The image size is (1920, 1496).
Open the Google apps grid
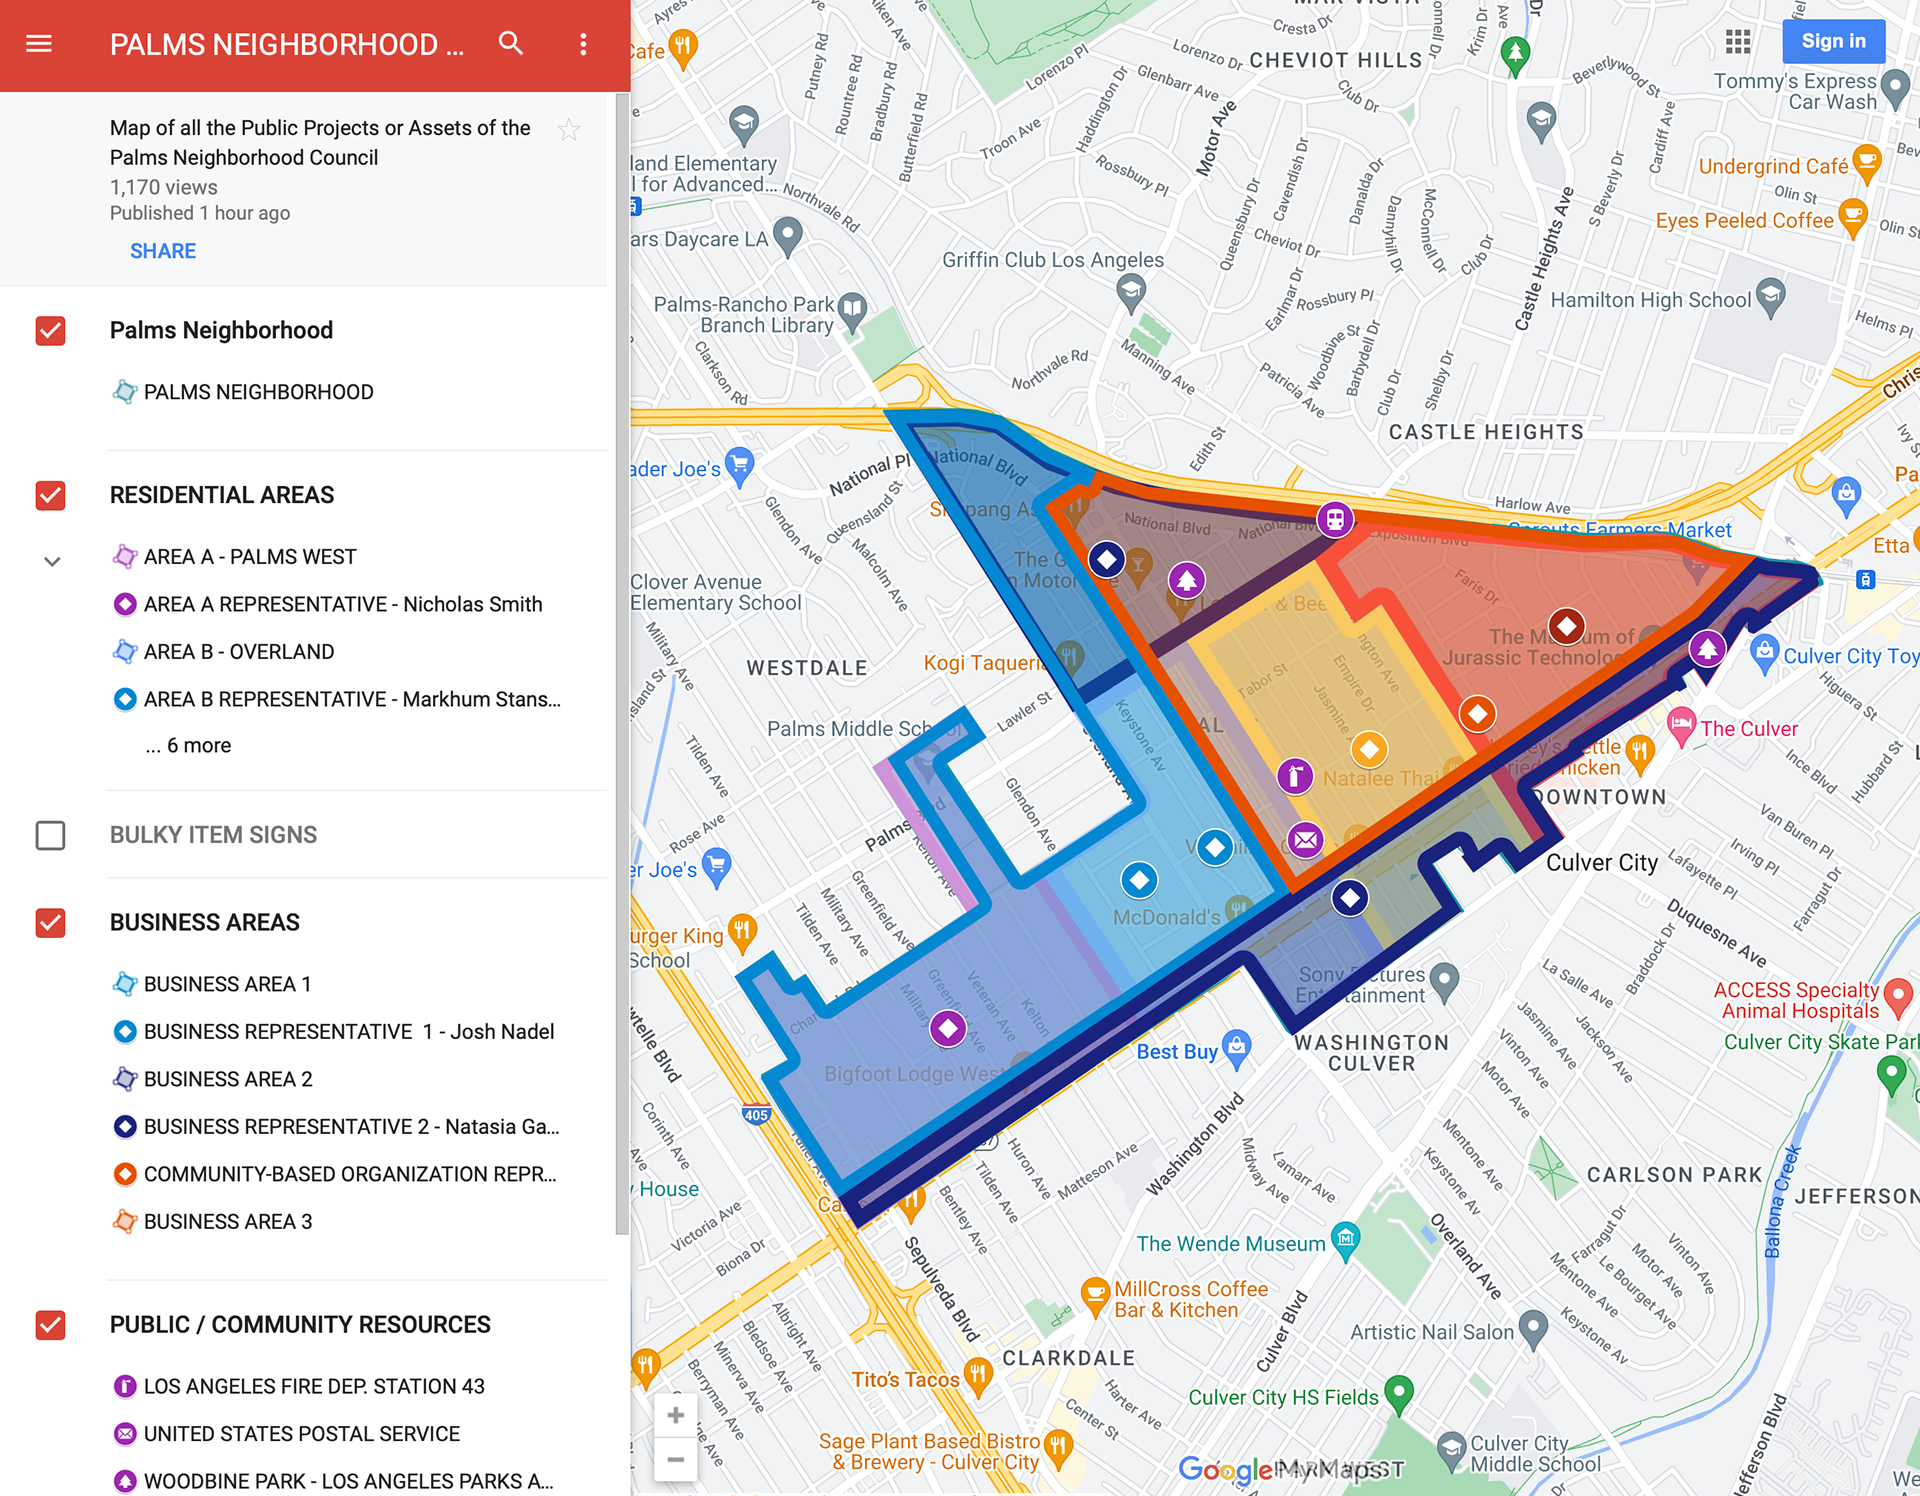(1738, 42)
